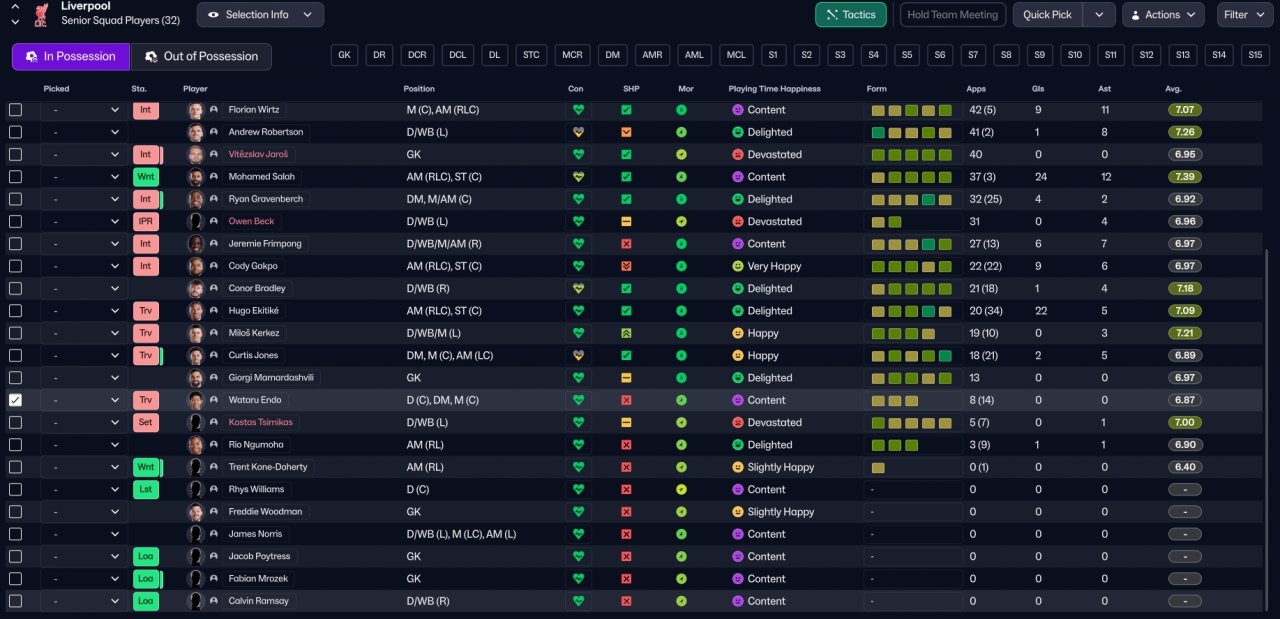This screenshot has height=619, width=1280.
Task: Switch to the In Possession tab
Action: 71,56
